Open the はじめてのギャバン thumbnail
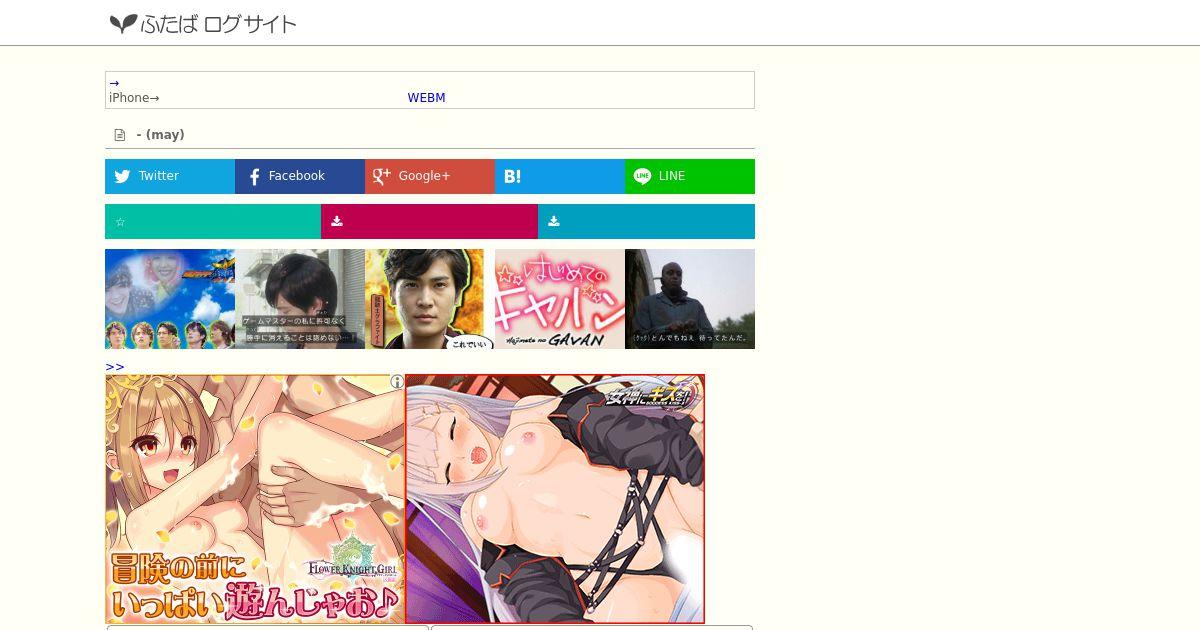 [560, 299]
